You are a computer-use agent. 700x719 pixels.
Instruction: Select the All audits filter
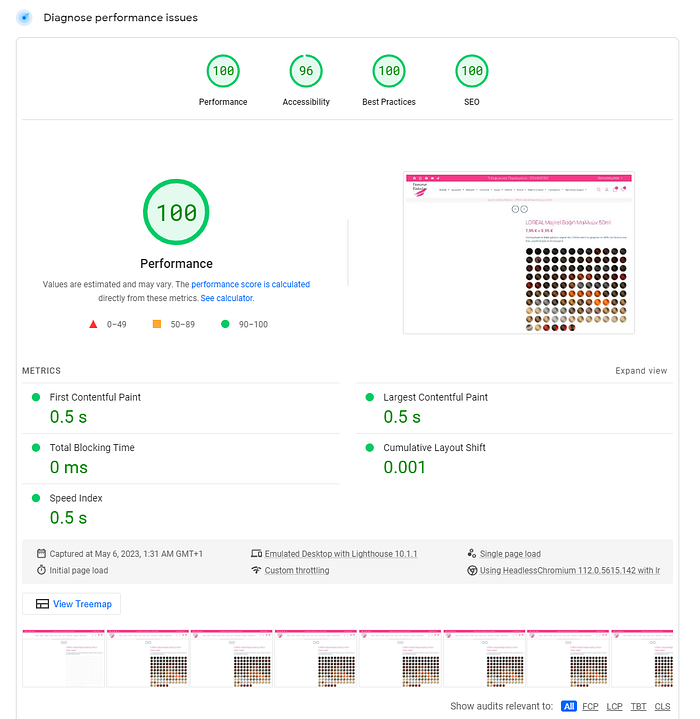pyautogui.click(x=568, y=706)
